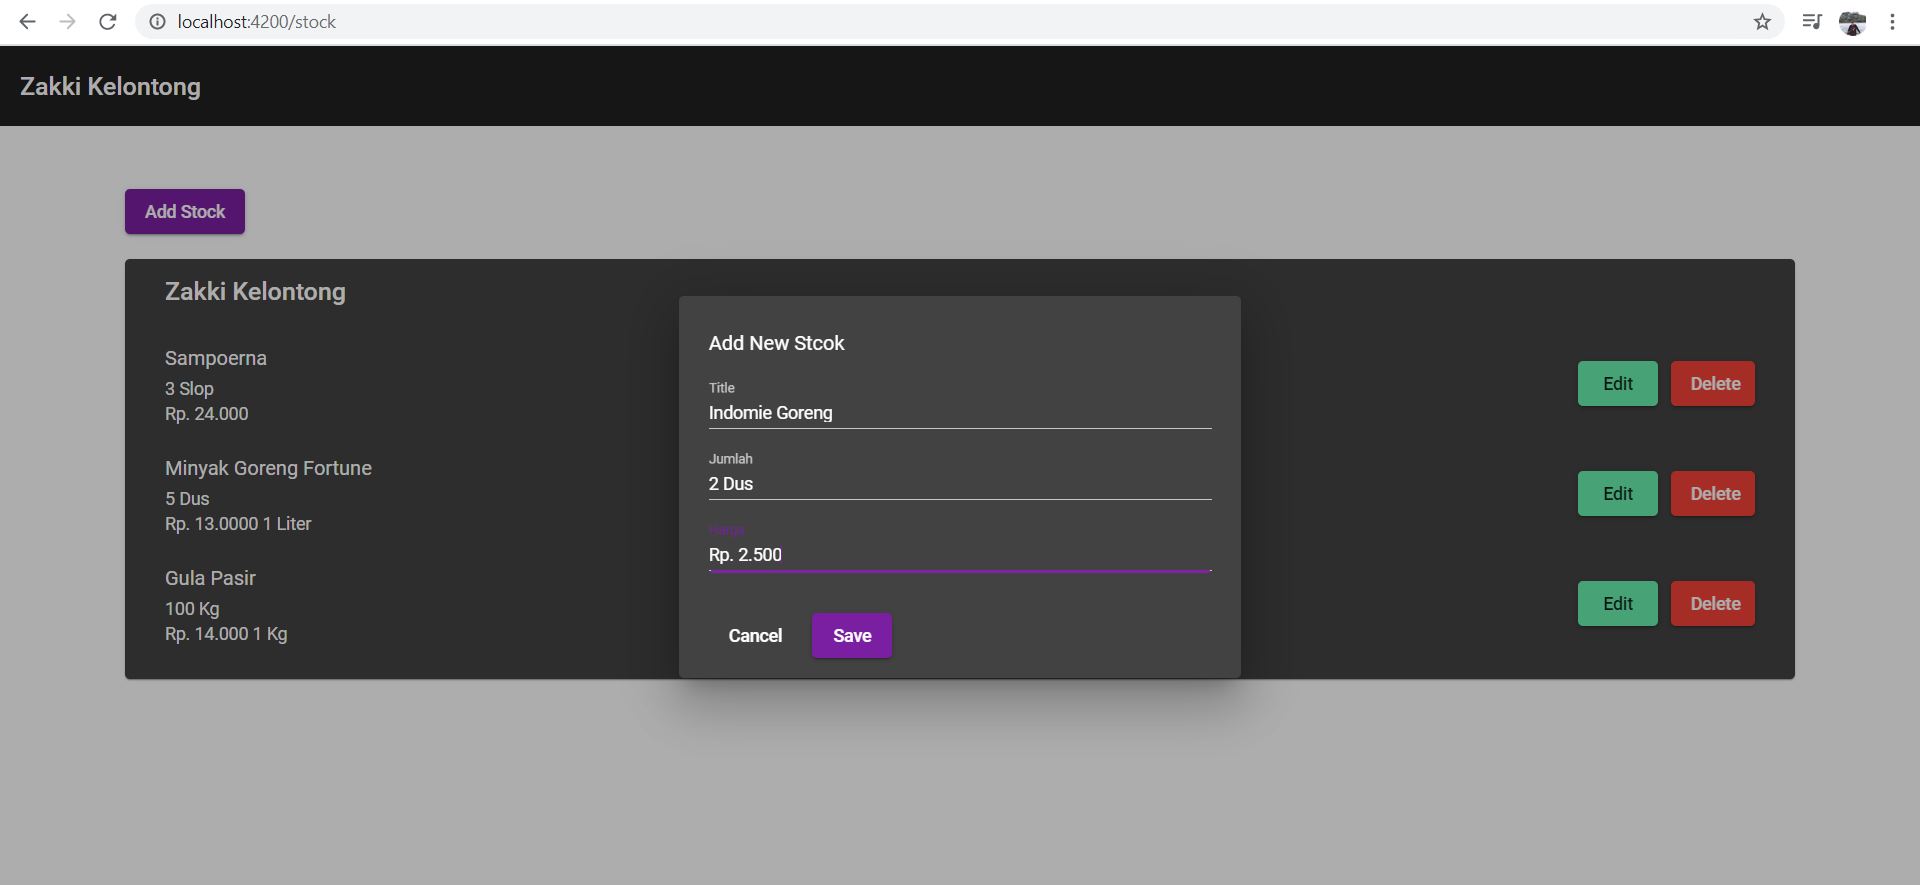This screenshot has width=1920, height=885.
Task: Edit the Sampoerna stock item
Action: coord(1618,383)
